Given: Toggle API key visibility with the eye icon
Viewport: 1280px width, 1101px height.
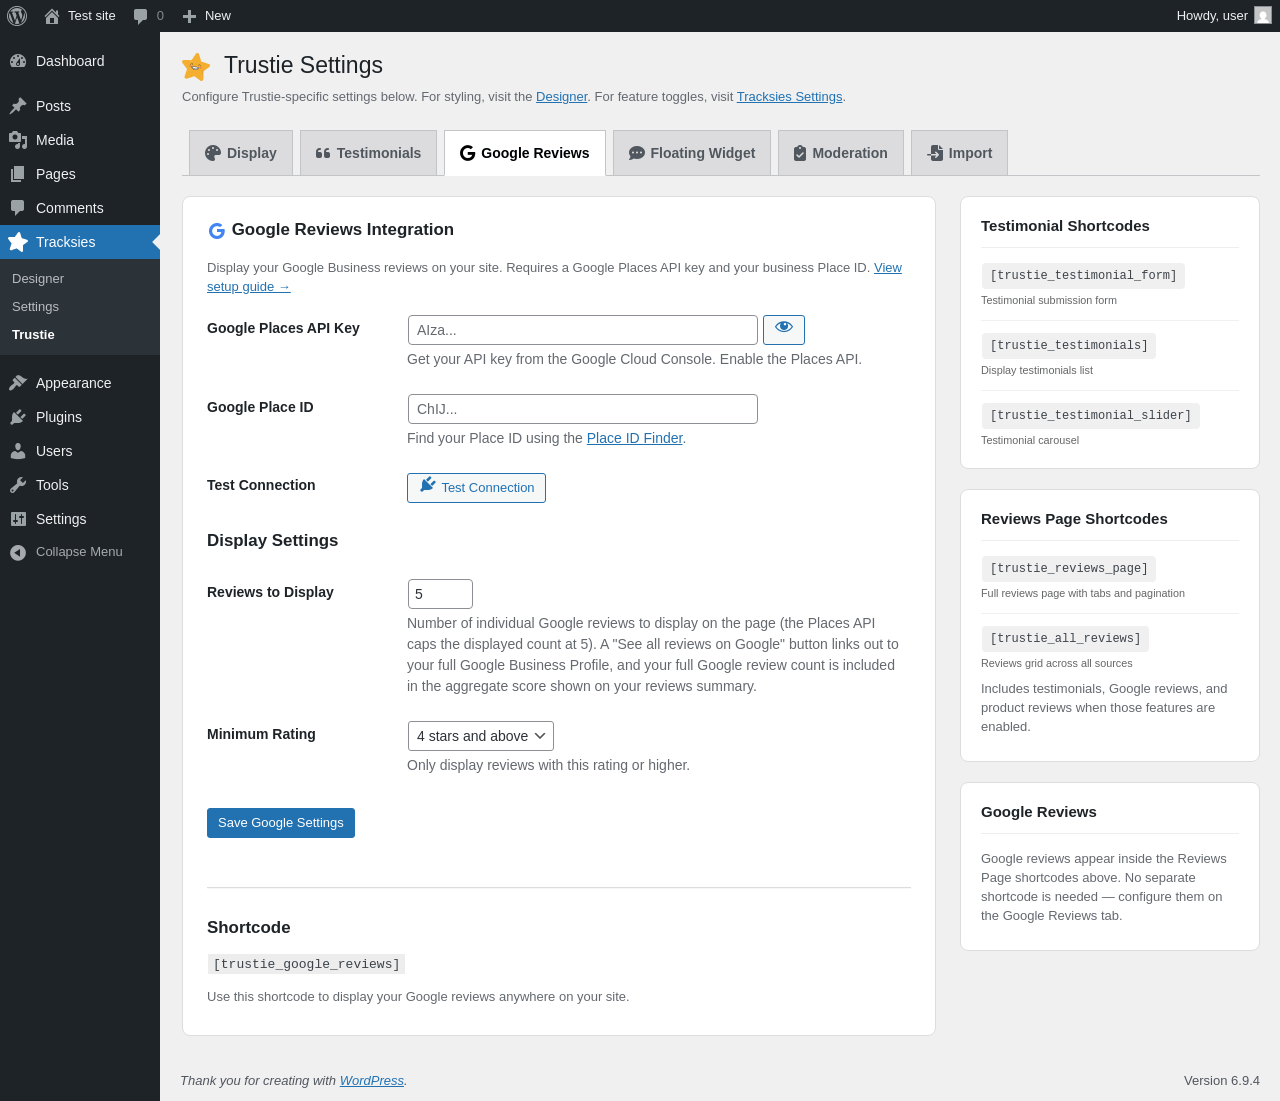Looking at the screenshot, I should click(x=784, y=330).
